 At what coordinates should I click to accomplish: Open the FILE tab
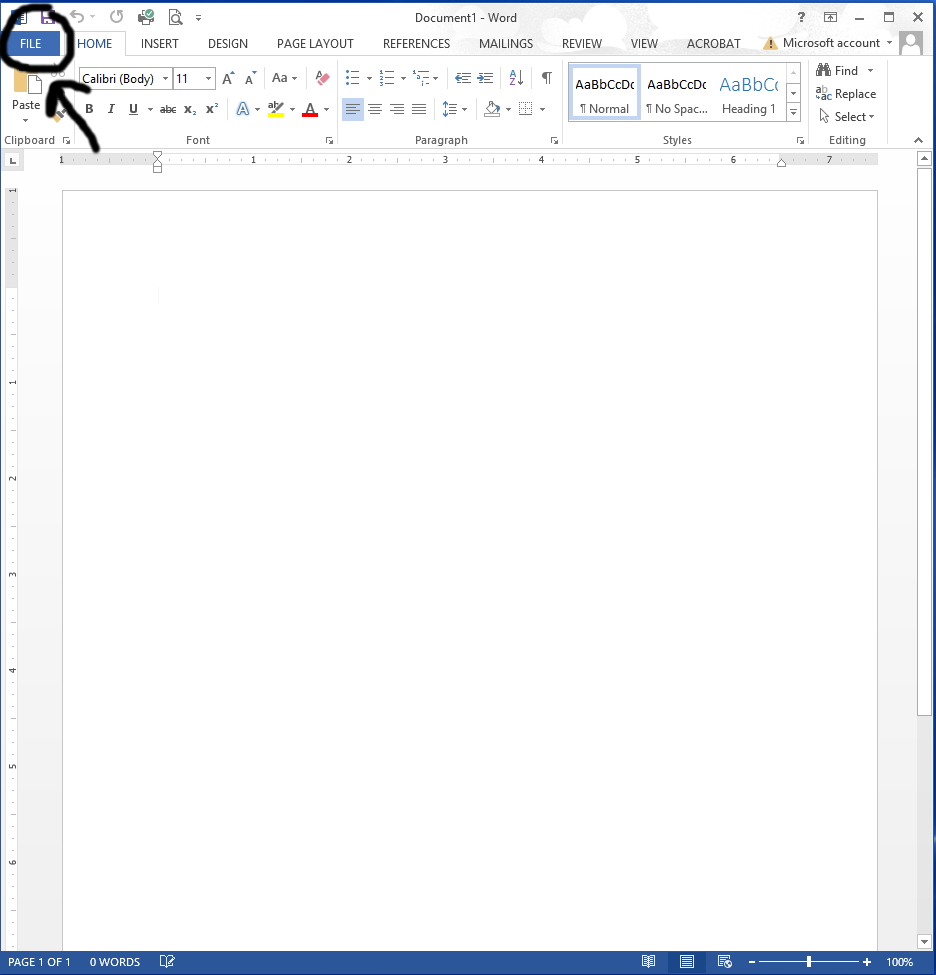click(x=30, y=44)
